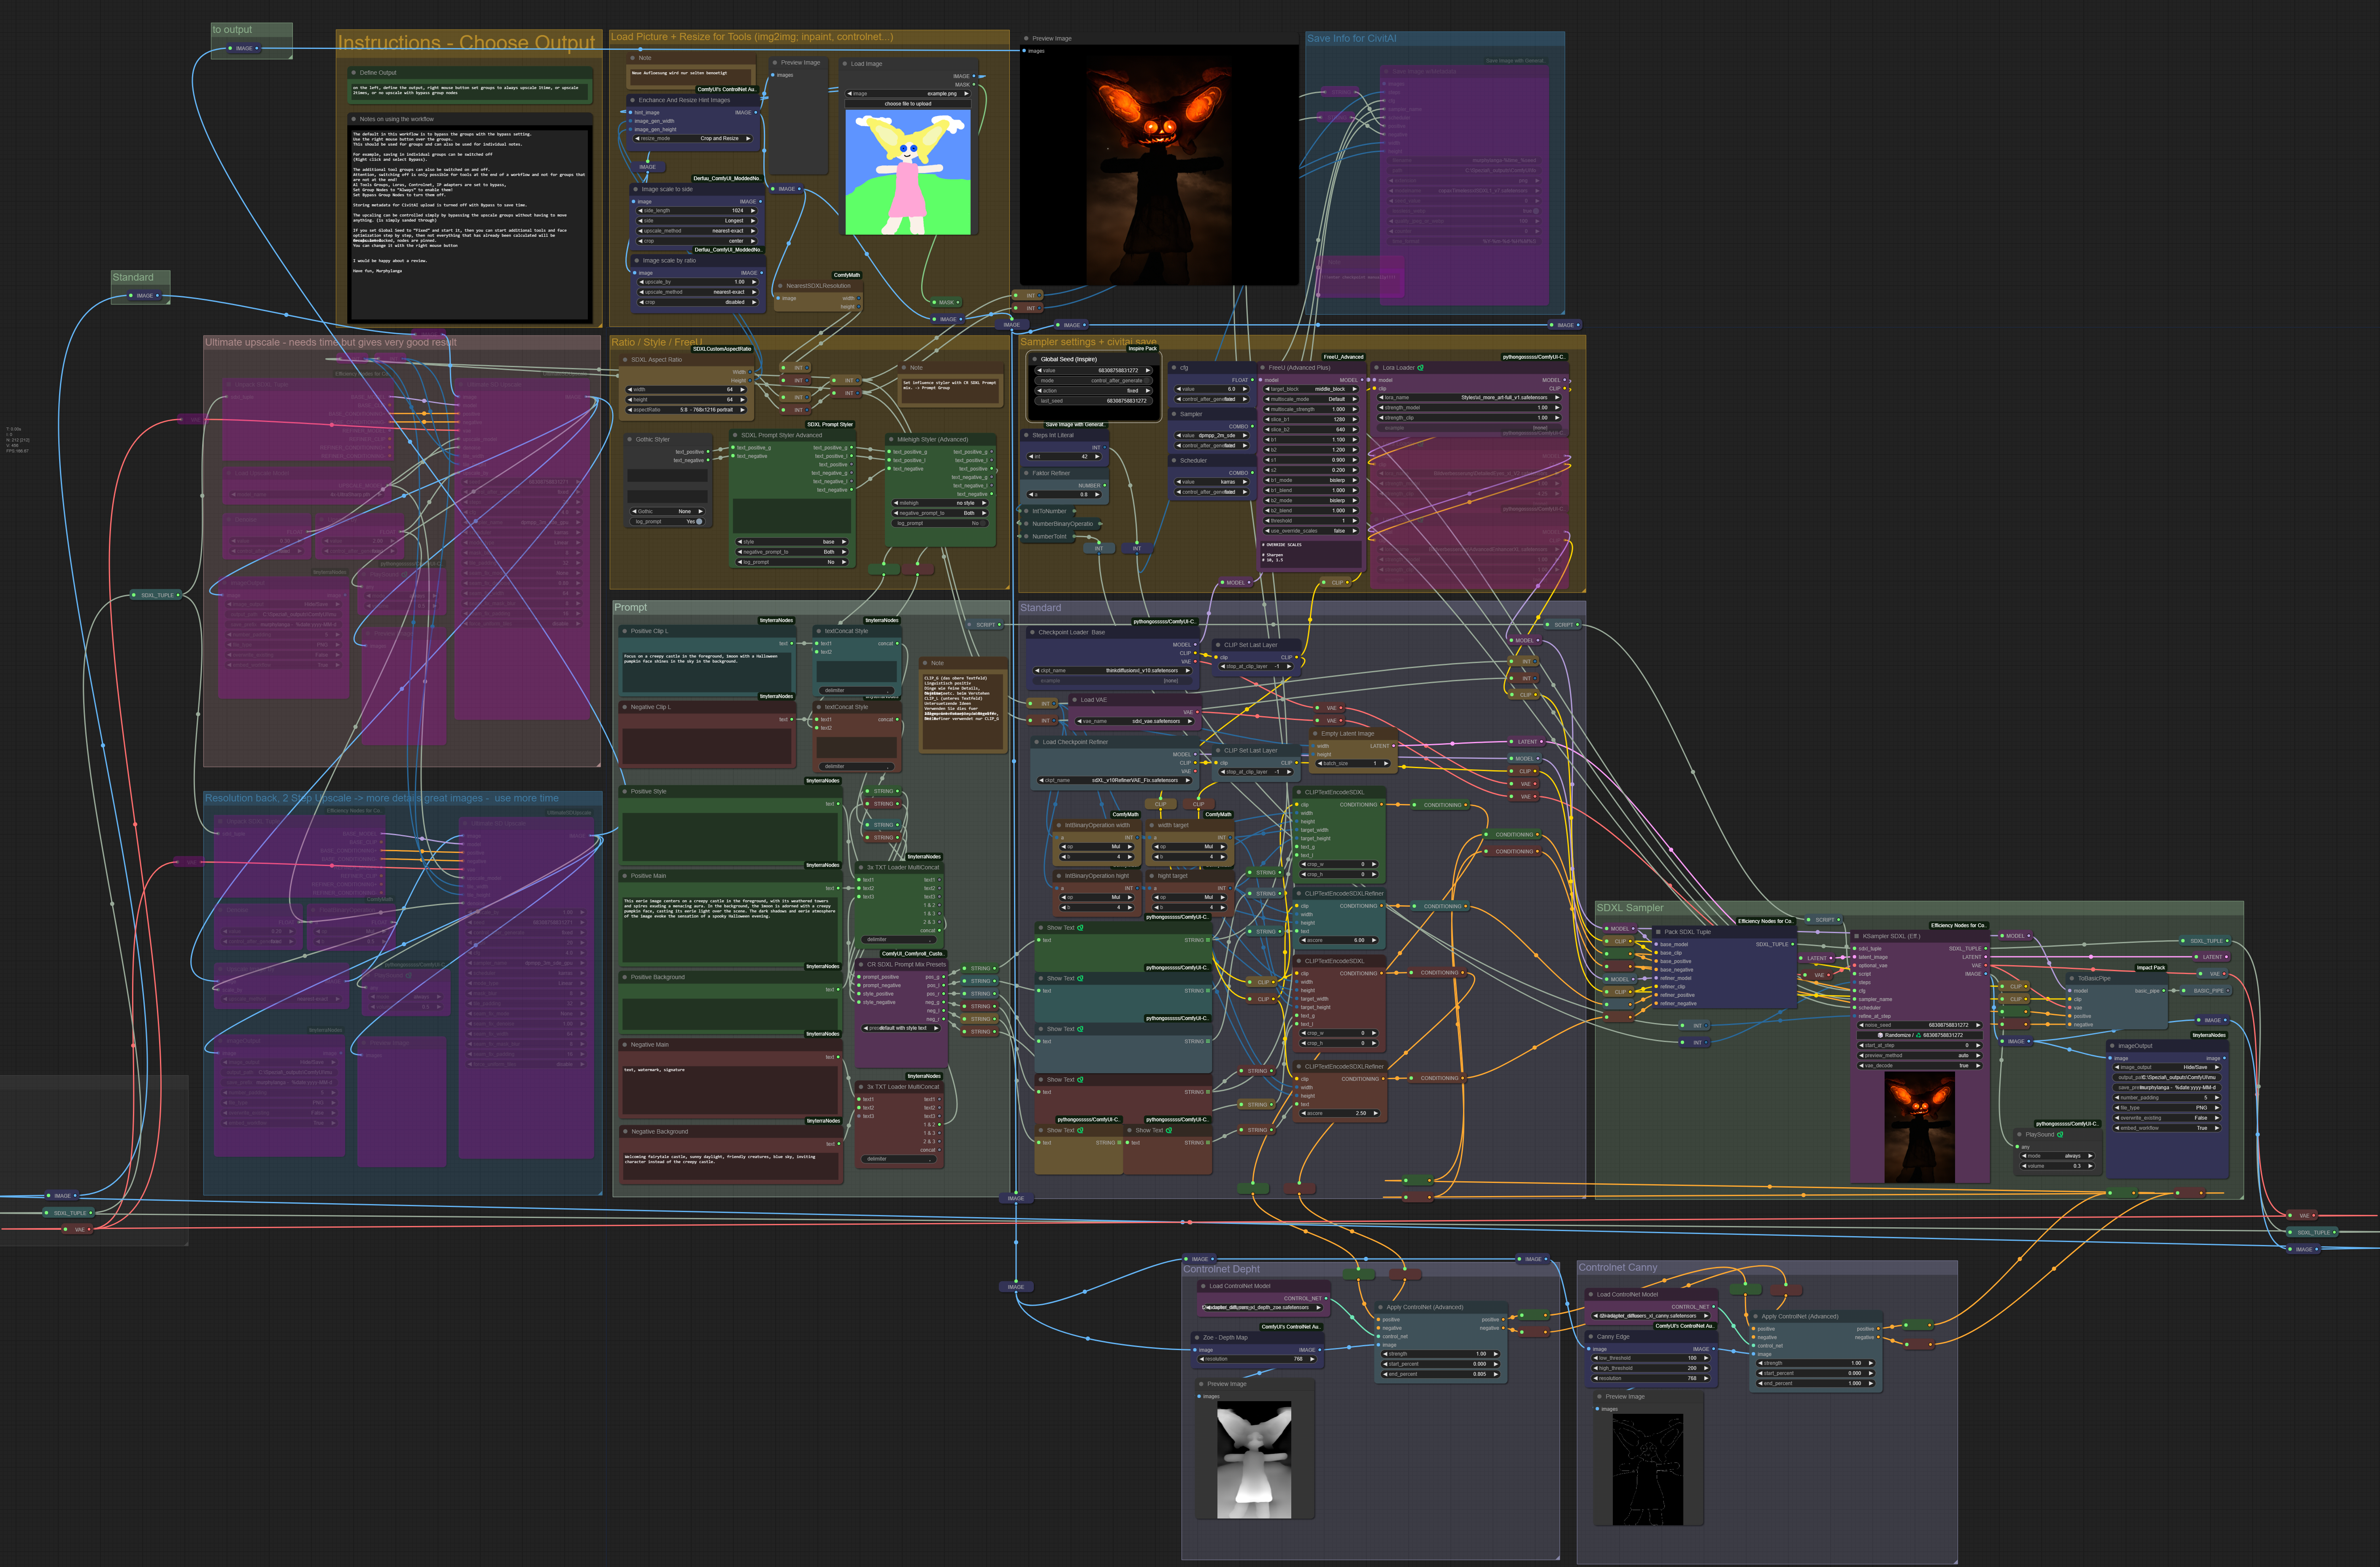
Task: Toggle vae_decode in KSampler SDXL (Eff.)
Action: [1919, 1065]
